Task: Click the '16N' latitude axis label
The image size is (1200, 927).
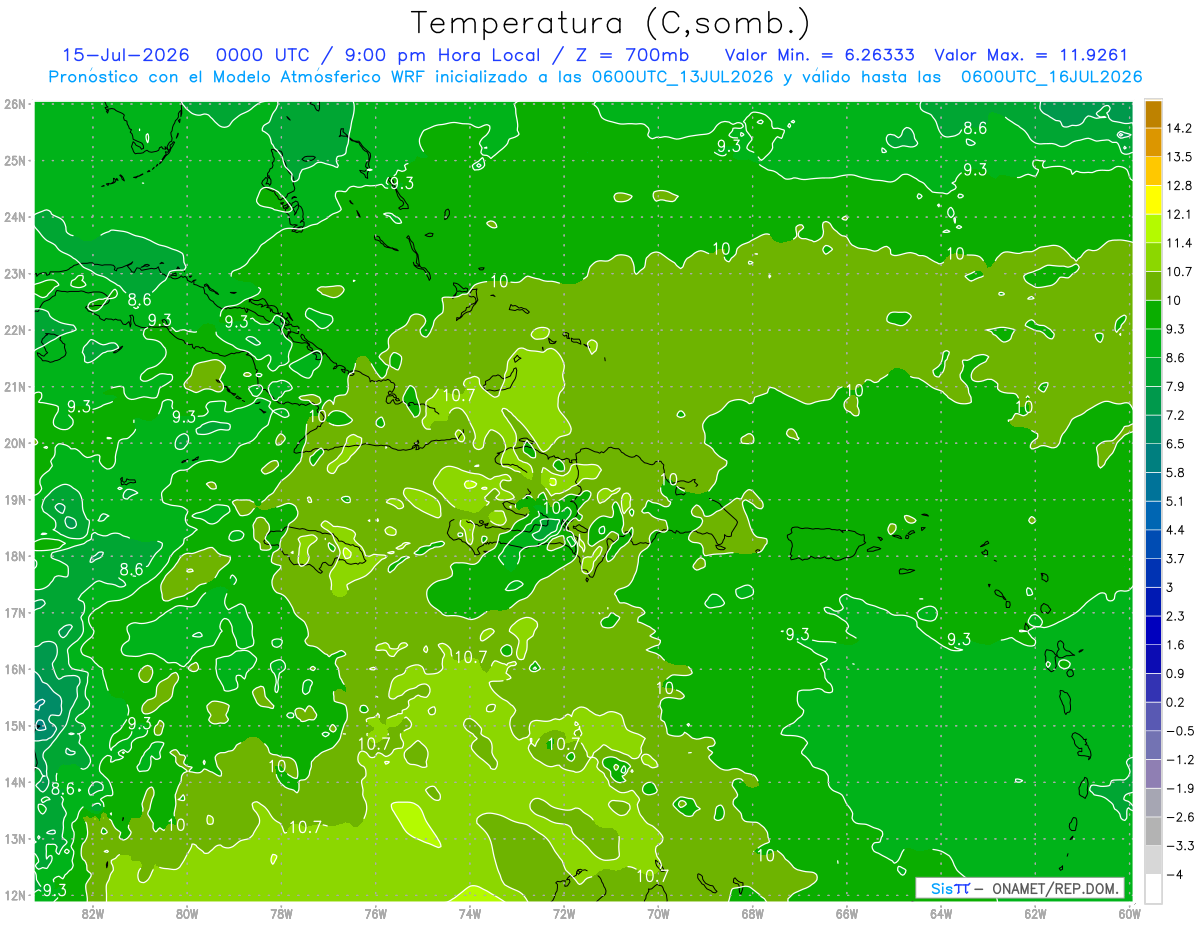Action: point(14,669)
